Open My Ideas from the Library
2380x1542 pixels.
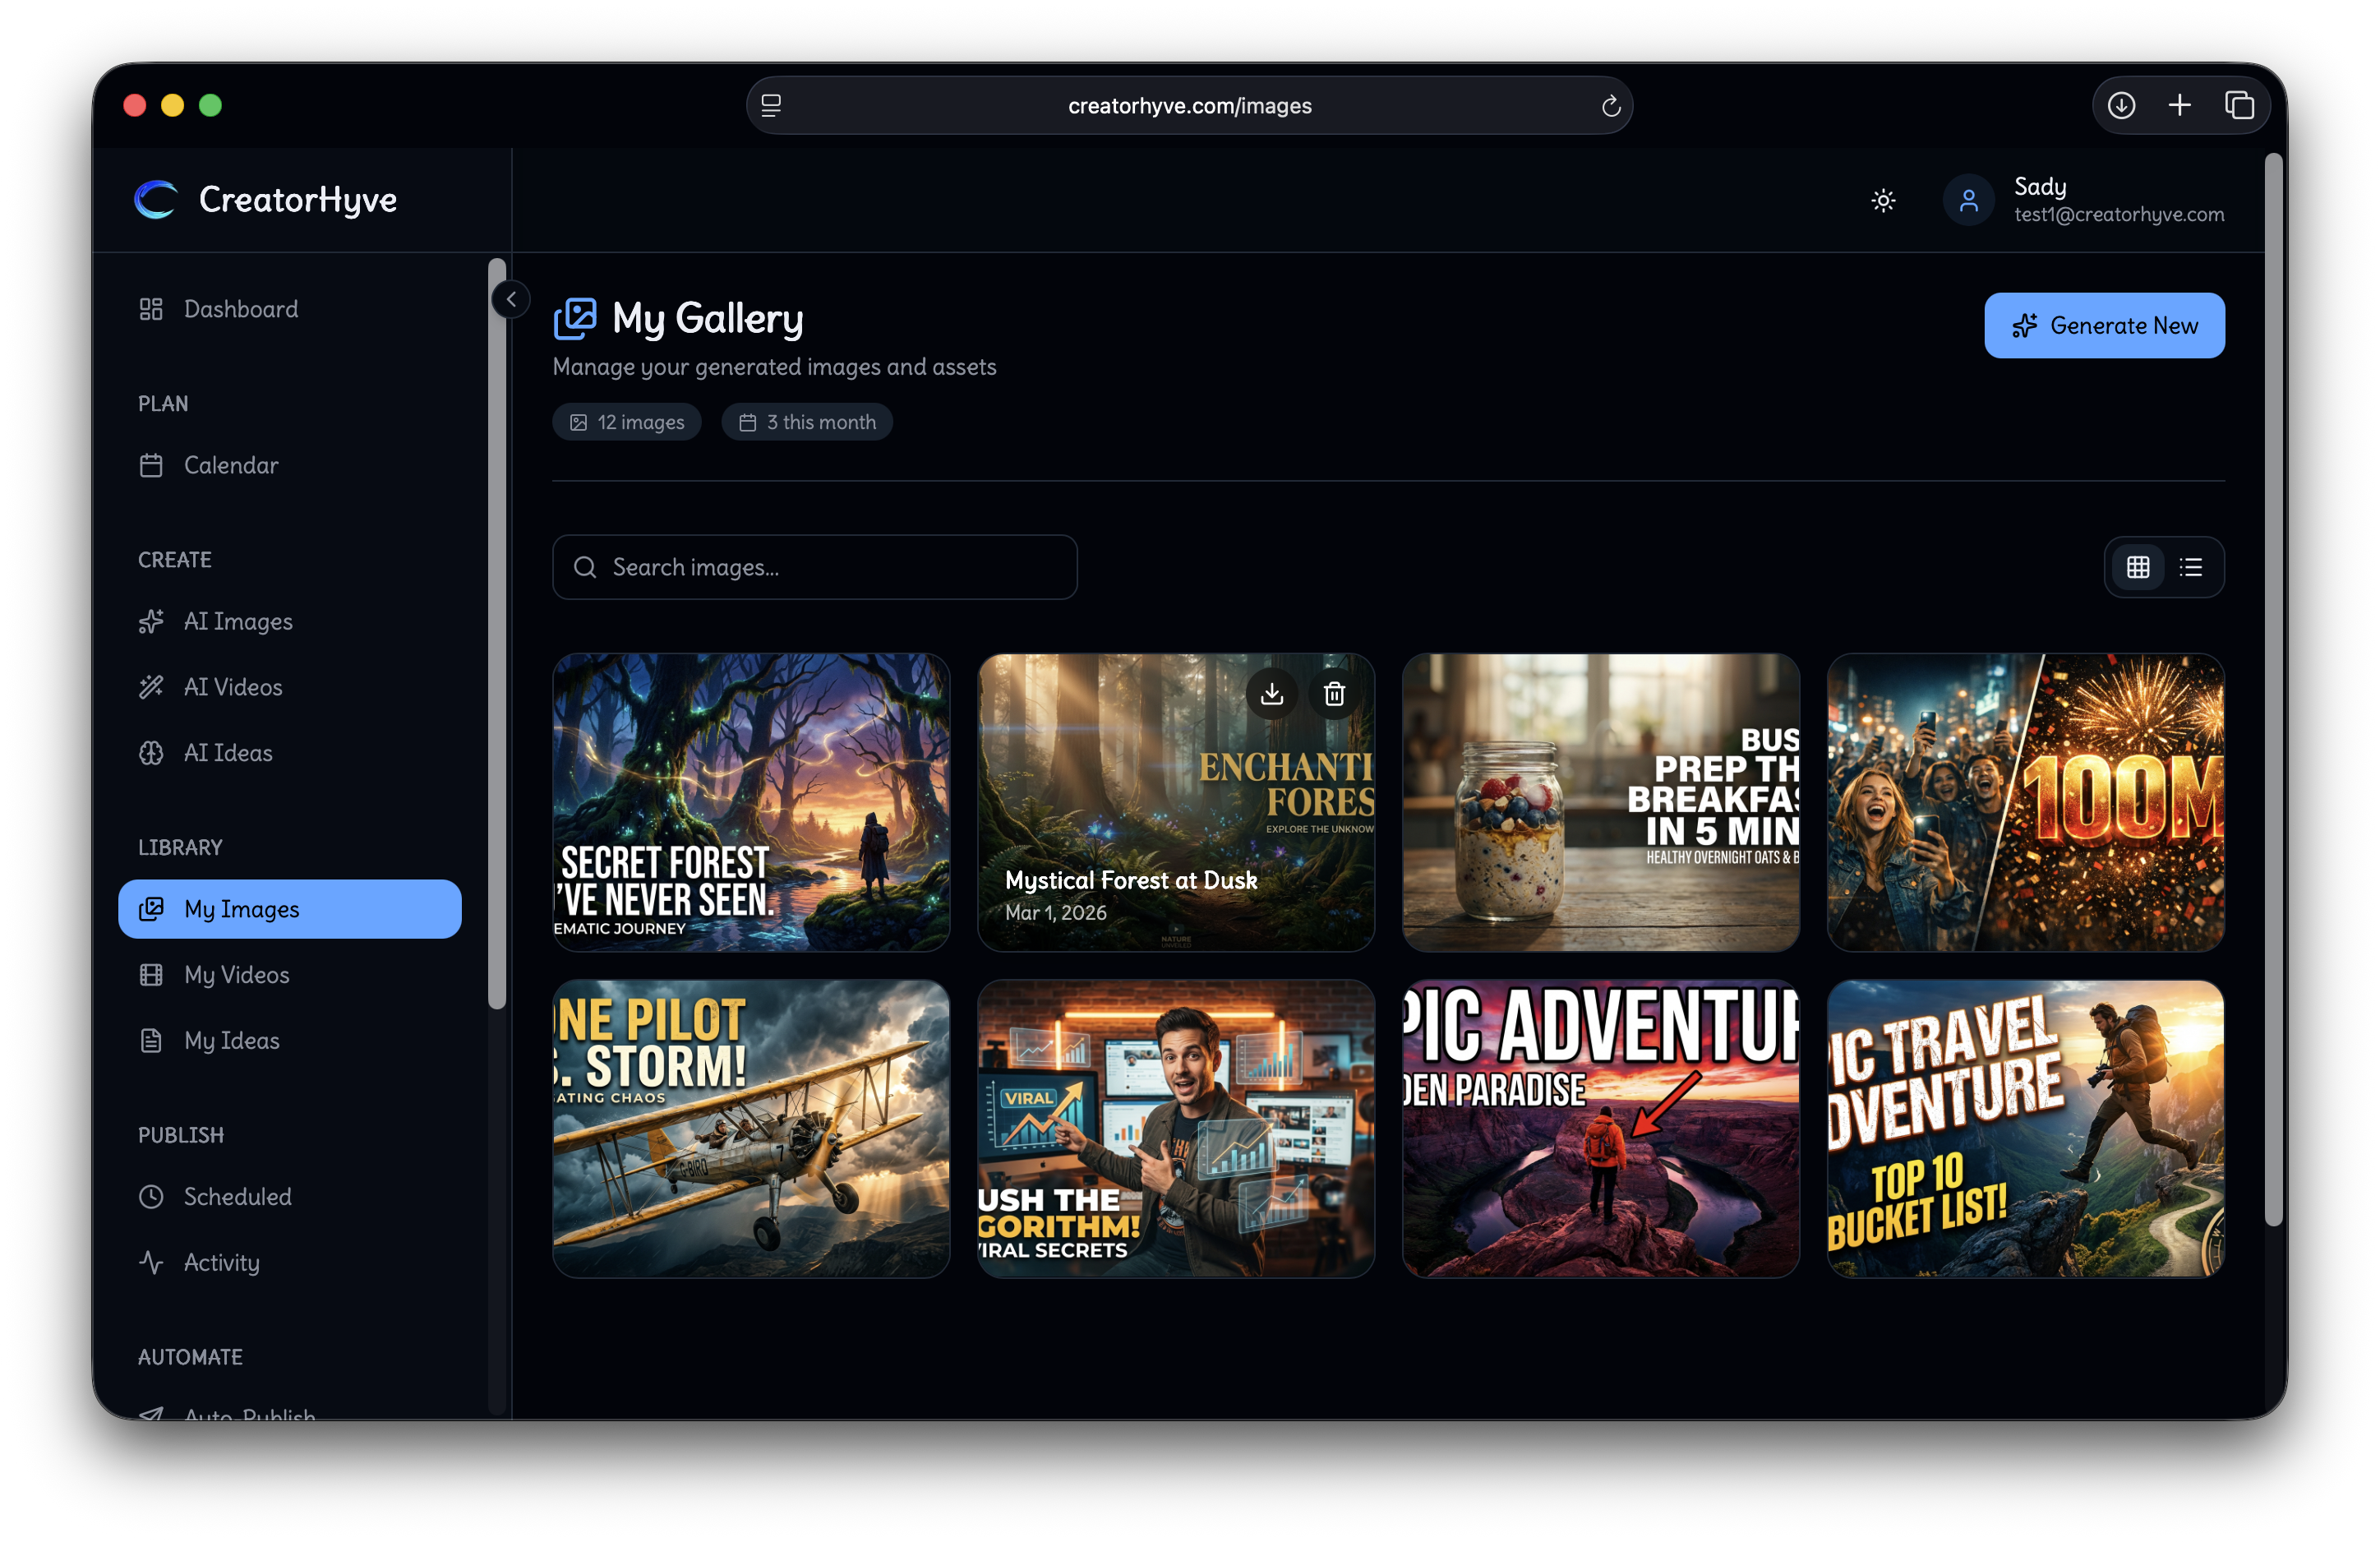[231, 1040]
